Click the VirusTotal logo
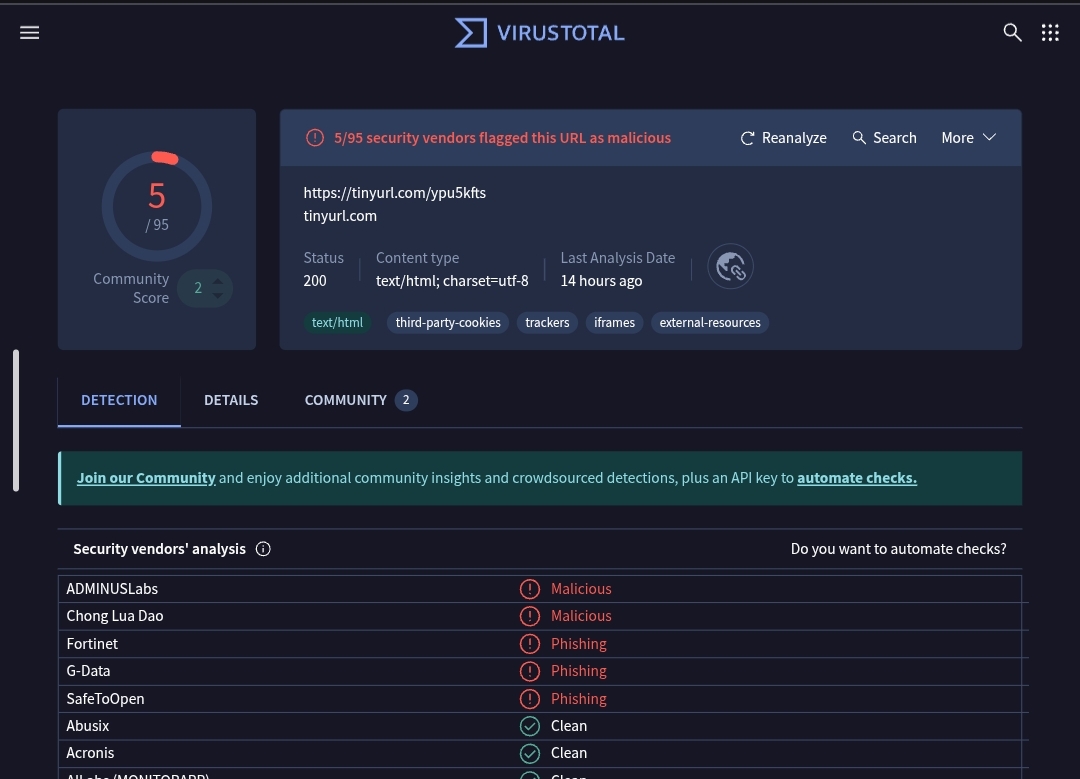Screen dimensions: 1080x779 pyautogui.click(x=539, y=32)
